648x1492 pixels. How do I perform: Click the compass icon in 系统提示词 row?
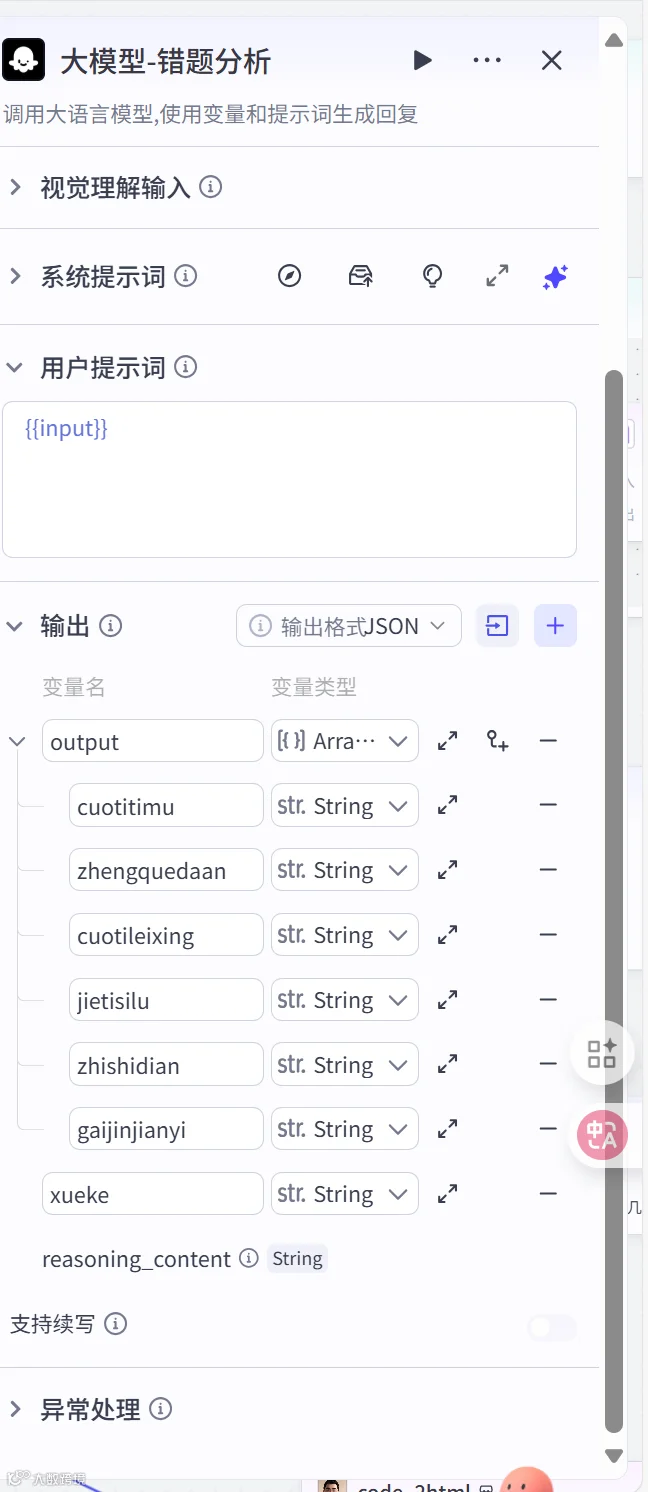pos(289,277)
